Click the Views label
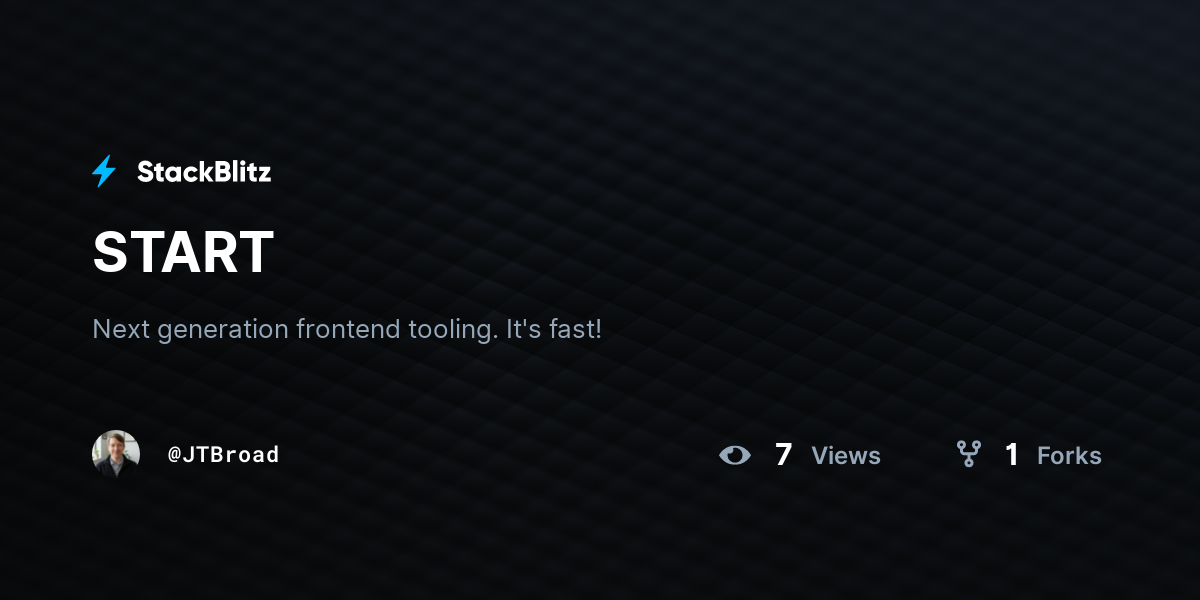 coord(846,456)
